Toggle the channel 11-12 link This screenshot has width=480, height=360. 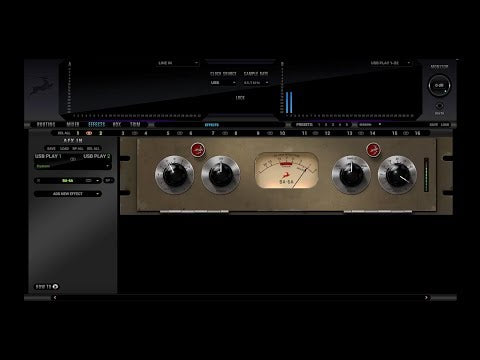click(315, 133)
